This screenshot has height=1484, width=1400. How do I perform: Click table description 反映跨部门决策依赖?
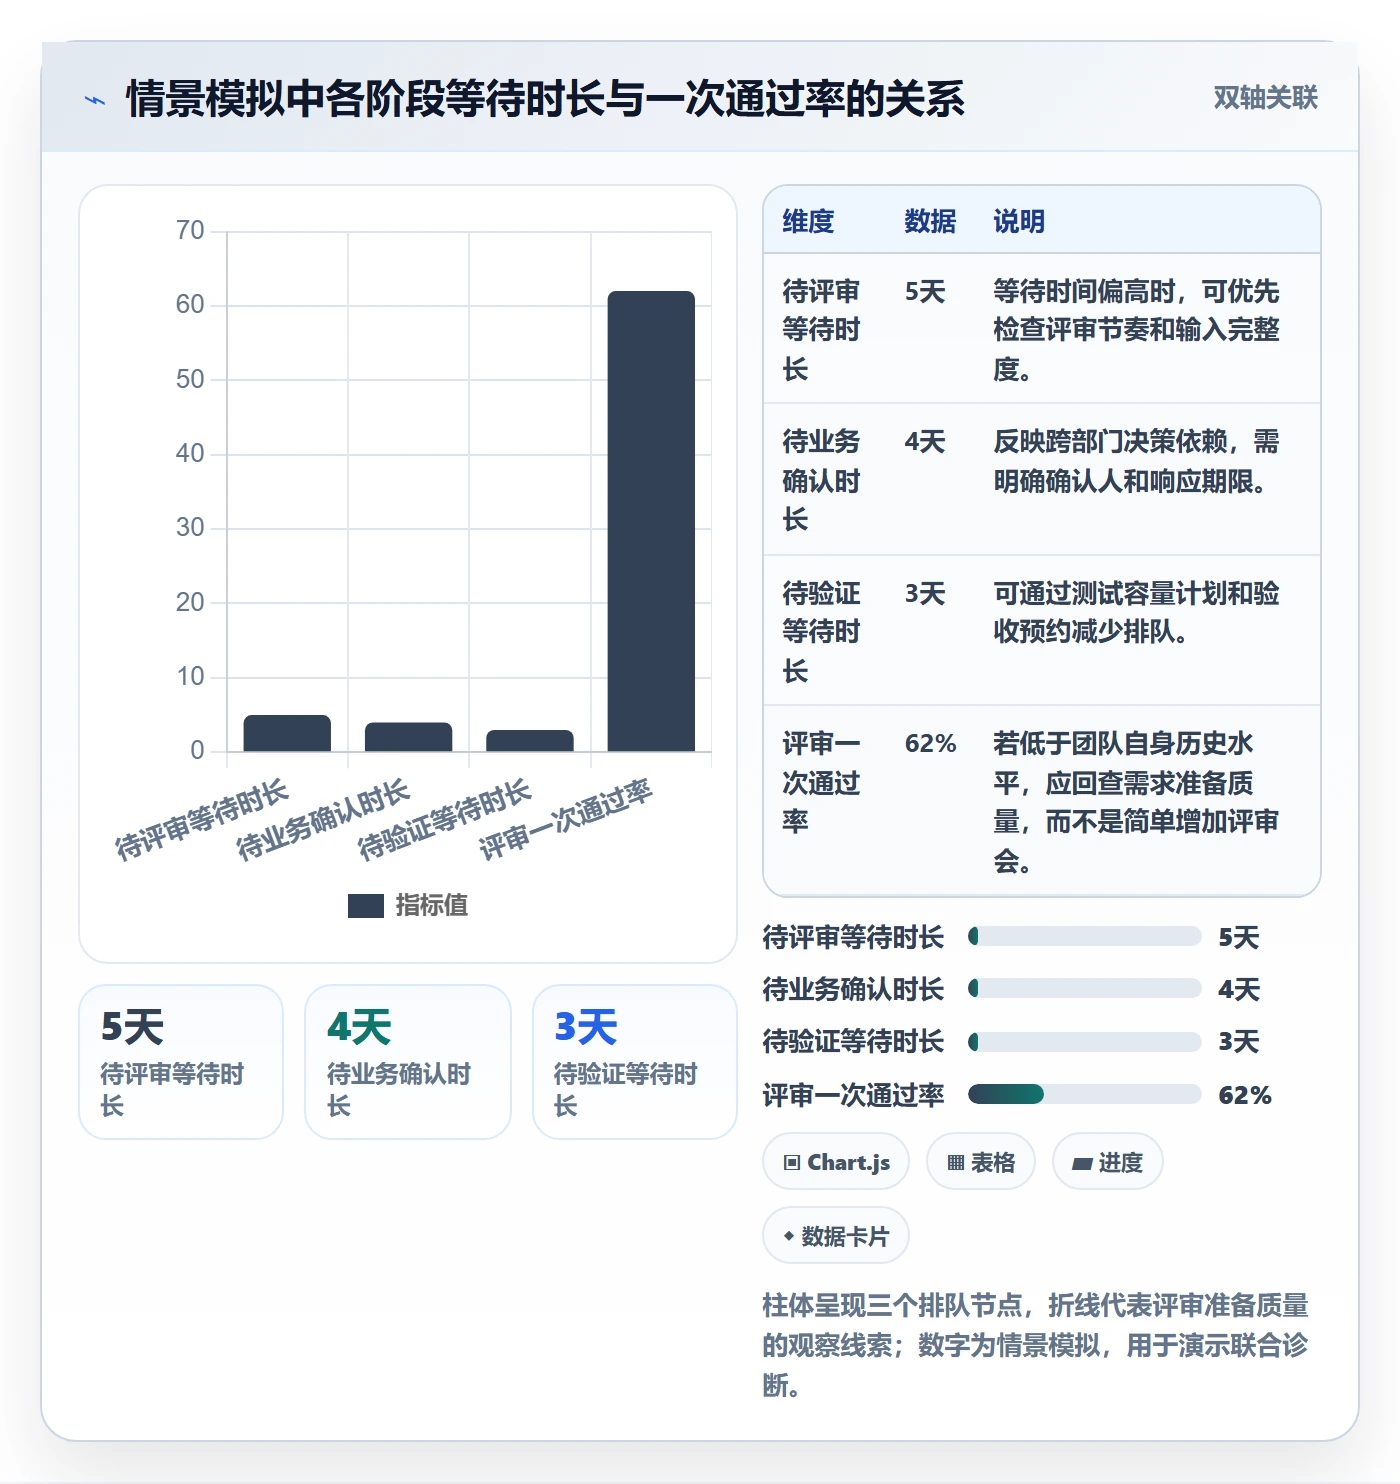pos(1136,461)
